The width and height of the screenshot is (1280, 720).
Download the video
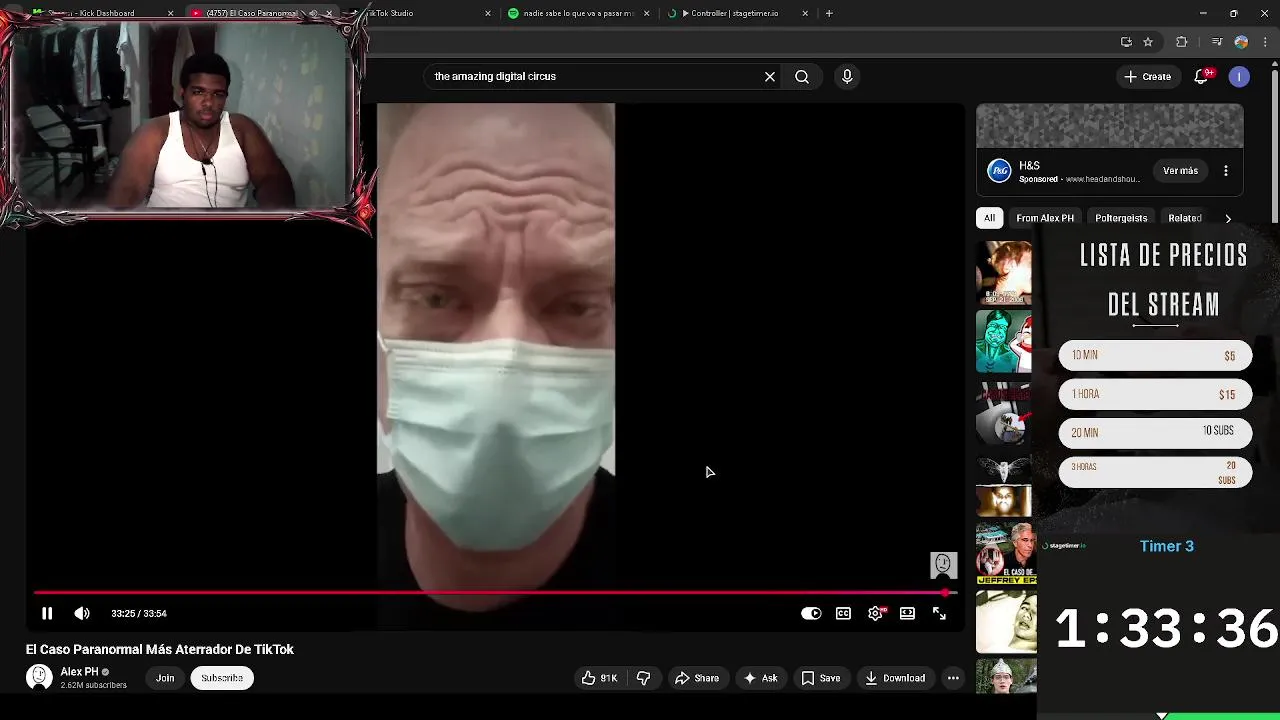(x=895, y=678)
